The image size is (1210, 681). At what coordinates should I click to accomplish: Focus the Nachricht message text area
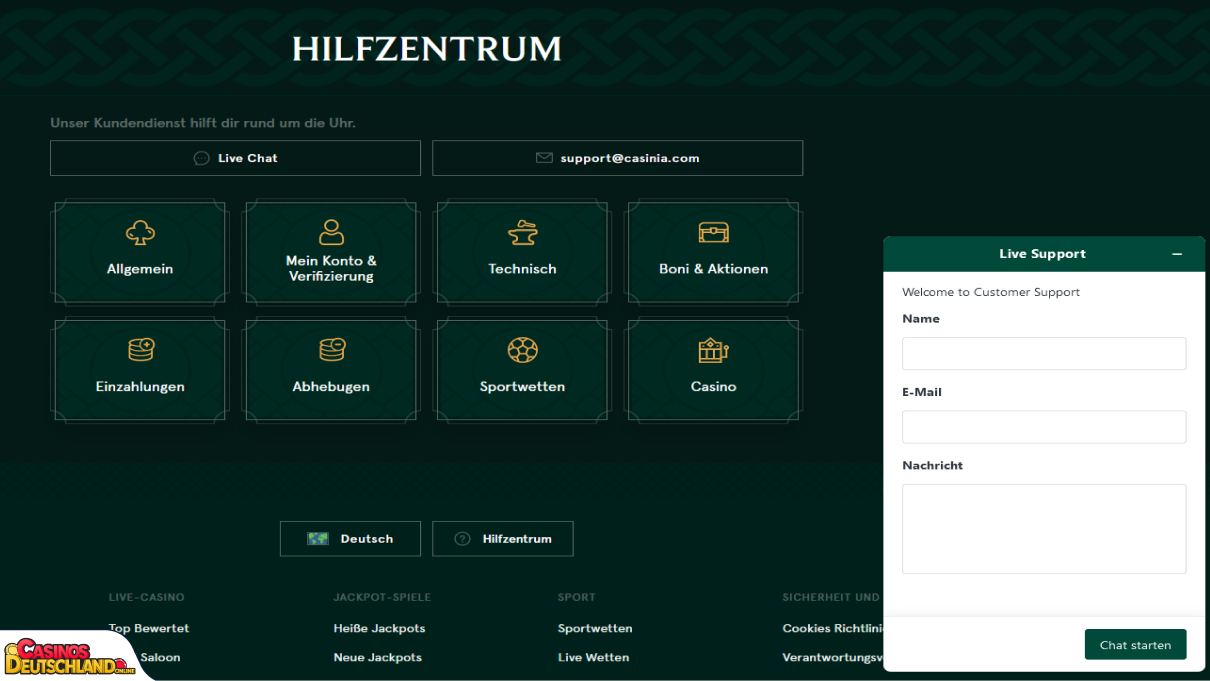click(x=1044, y=529)
